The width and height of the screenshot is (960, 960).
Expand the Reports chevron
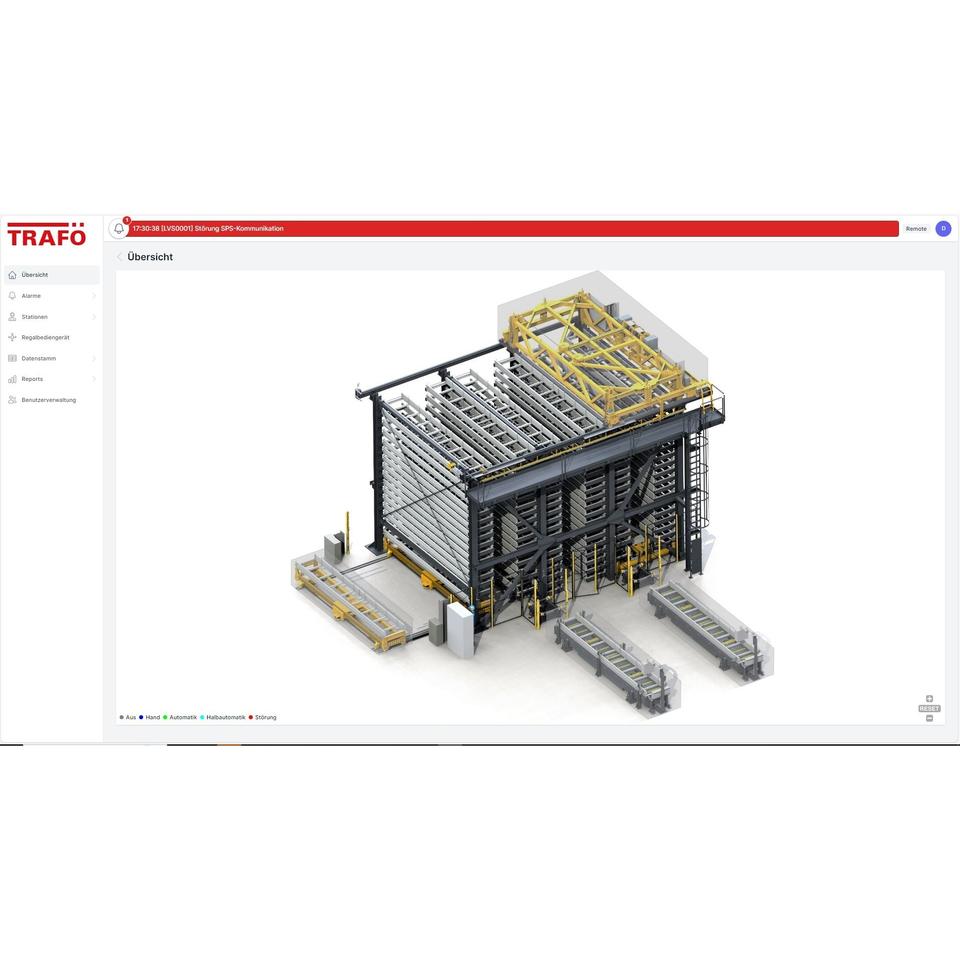point(94,379)
